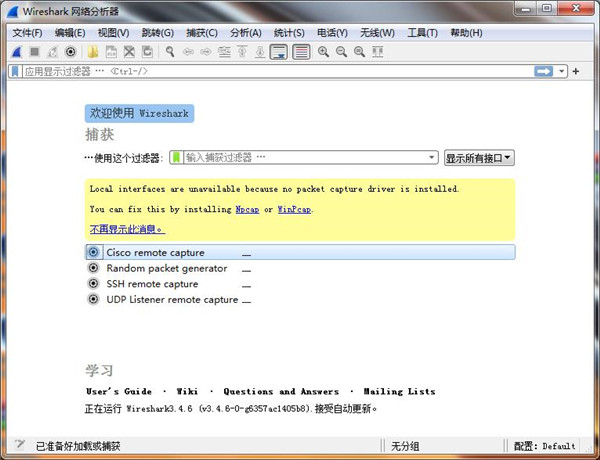Image resolution: width=600 pixels, height=460 pixels.
Task: Jump to last packet icon
Action: tap(260, 52)
